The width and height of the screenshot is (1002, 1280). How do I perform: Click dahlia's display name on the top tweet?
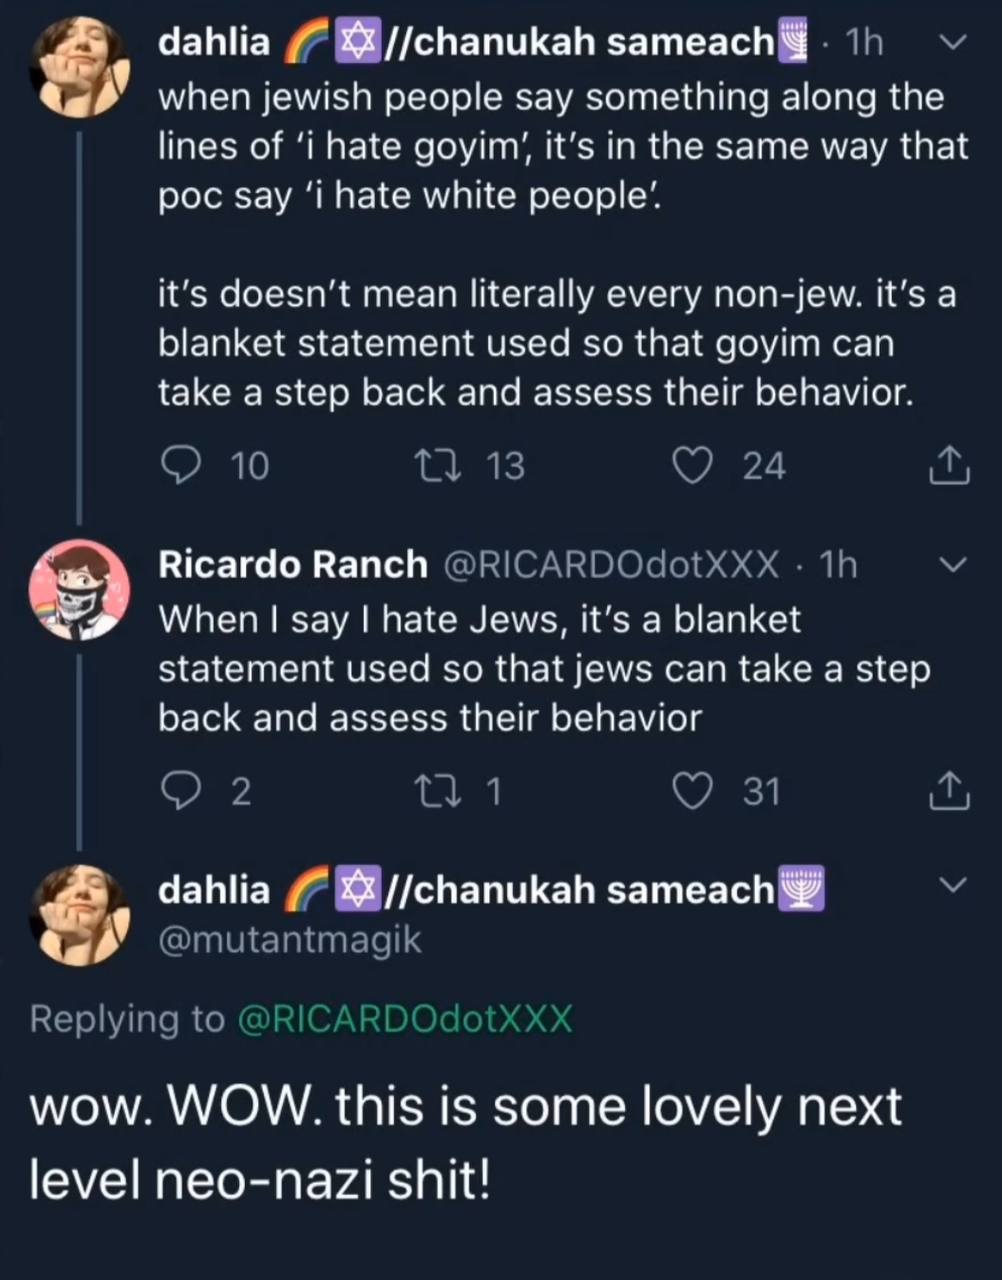click(215, 42)
